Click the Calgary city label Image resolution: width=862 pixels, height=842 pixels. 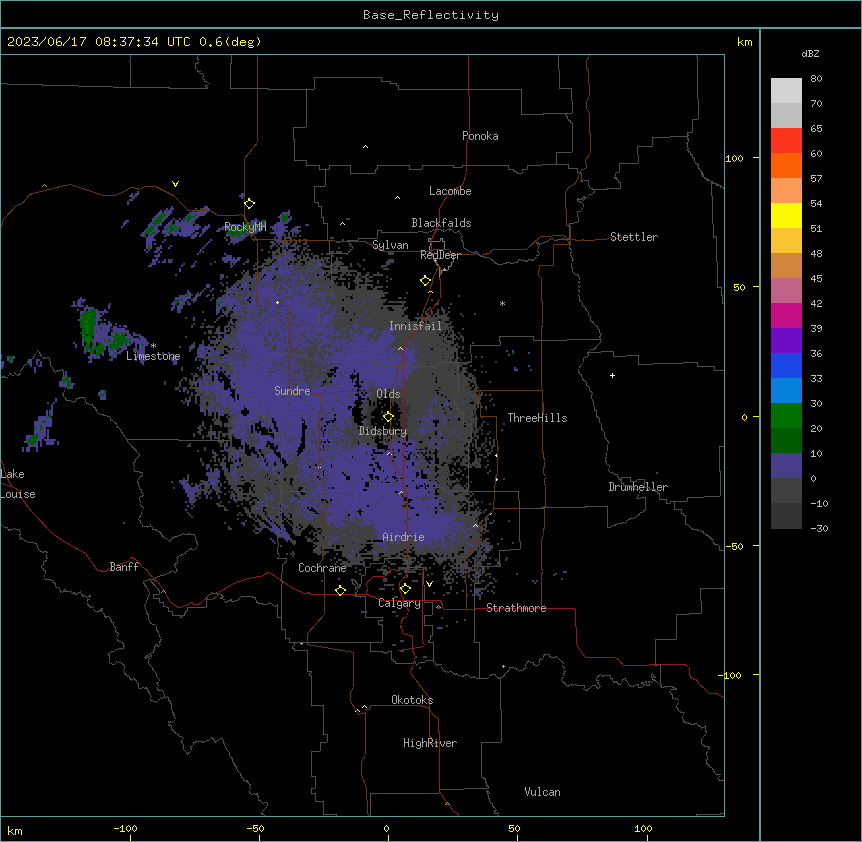399,603
